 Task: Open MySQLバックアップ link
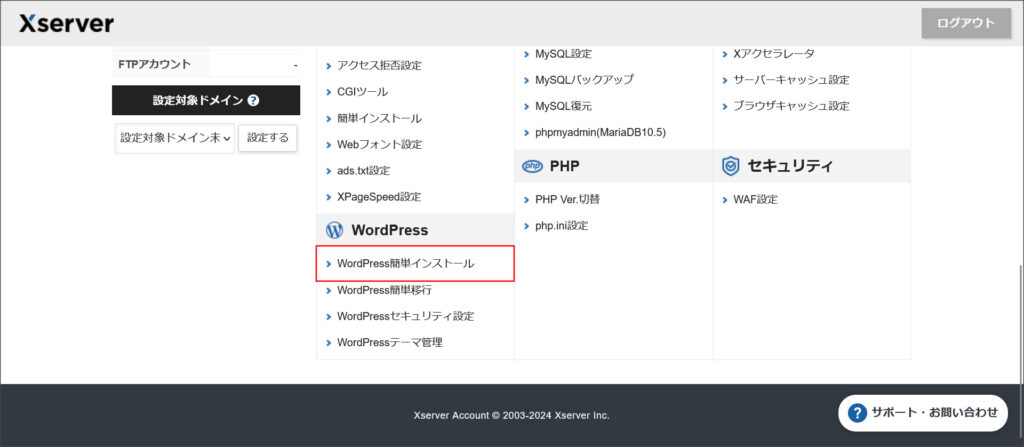[584, 80]
